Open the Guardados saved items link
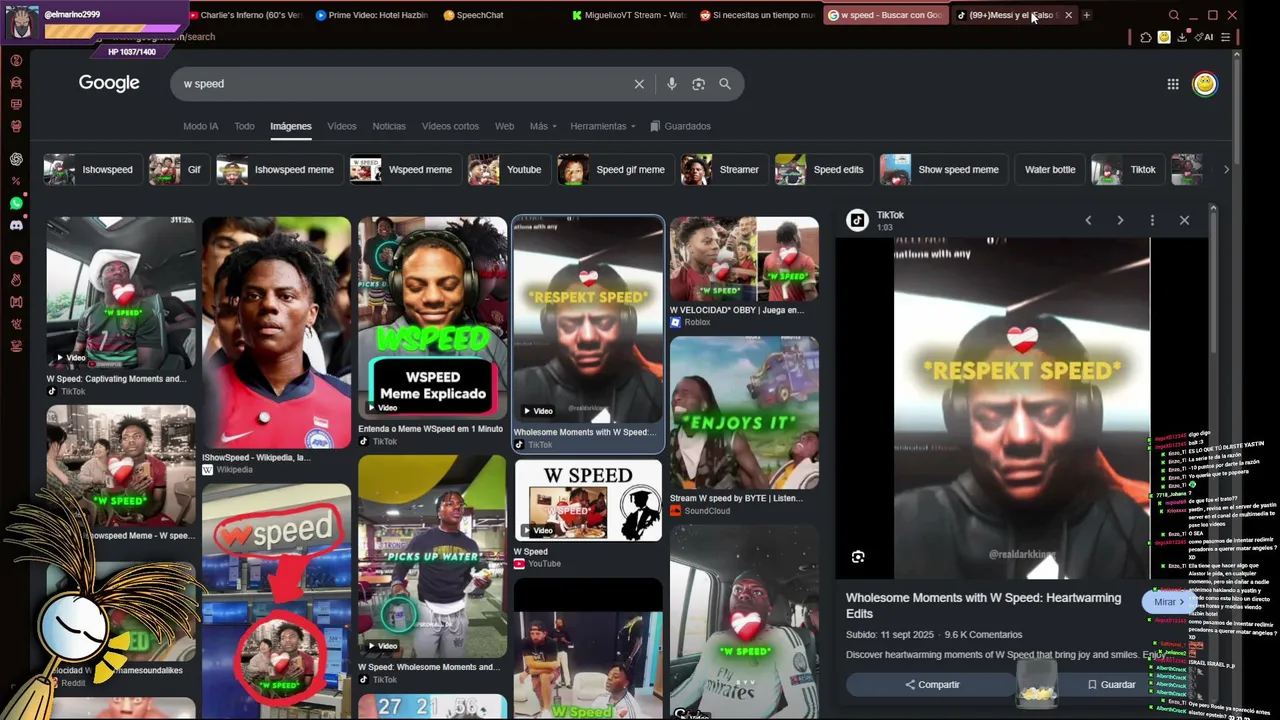 tap(681, 126)
